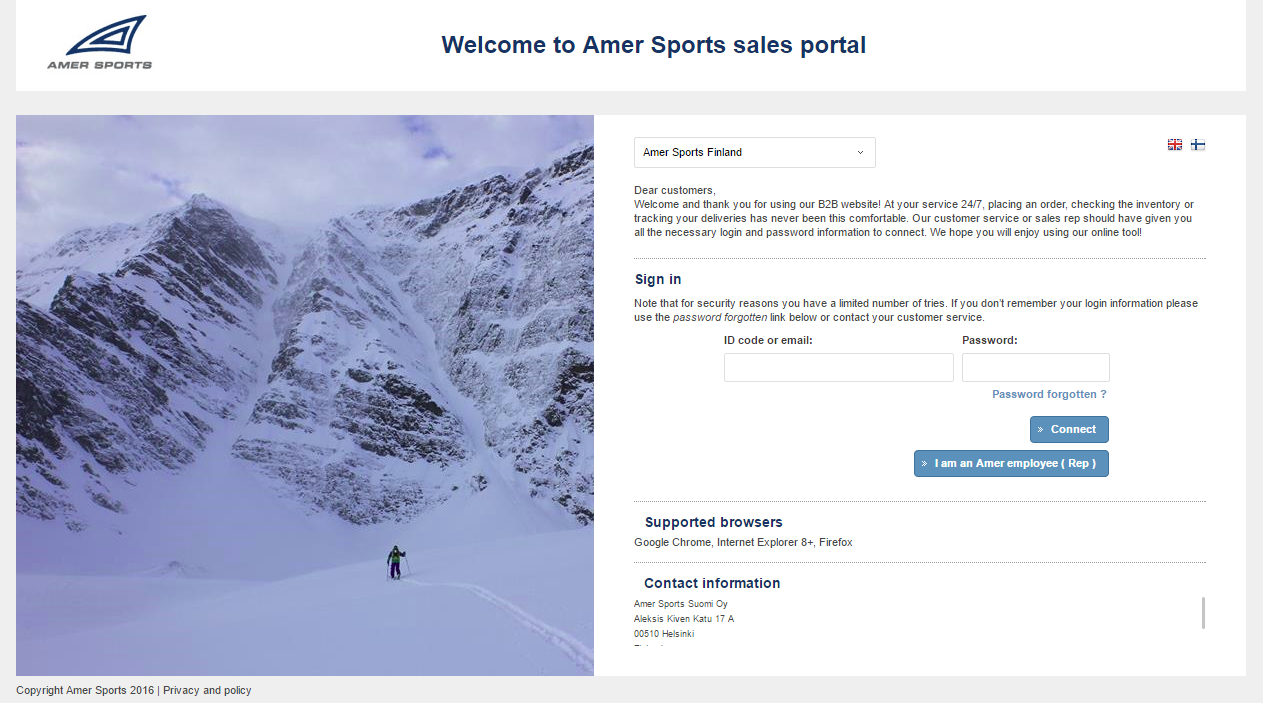This screenshot has width=1263, height=703.
Task: Click the skier in the photo
Action: 396,562
